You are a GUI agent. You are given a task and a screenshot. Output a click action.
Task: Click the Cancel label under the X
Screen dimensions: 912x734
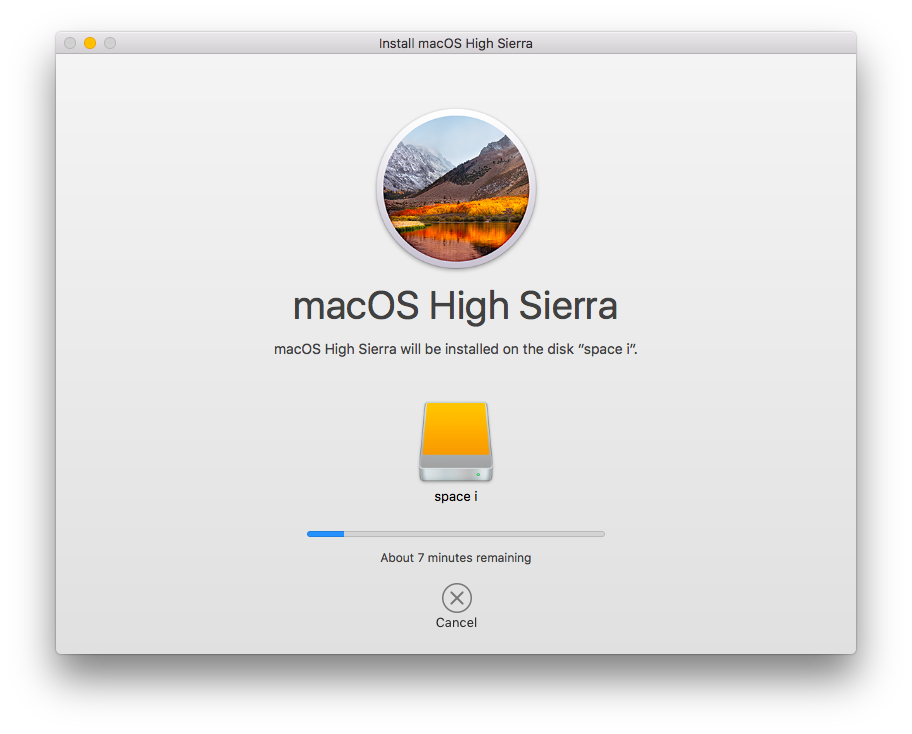point(456,622)
